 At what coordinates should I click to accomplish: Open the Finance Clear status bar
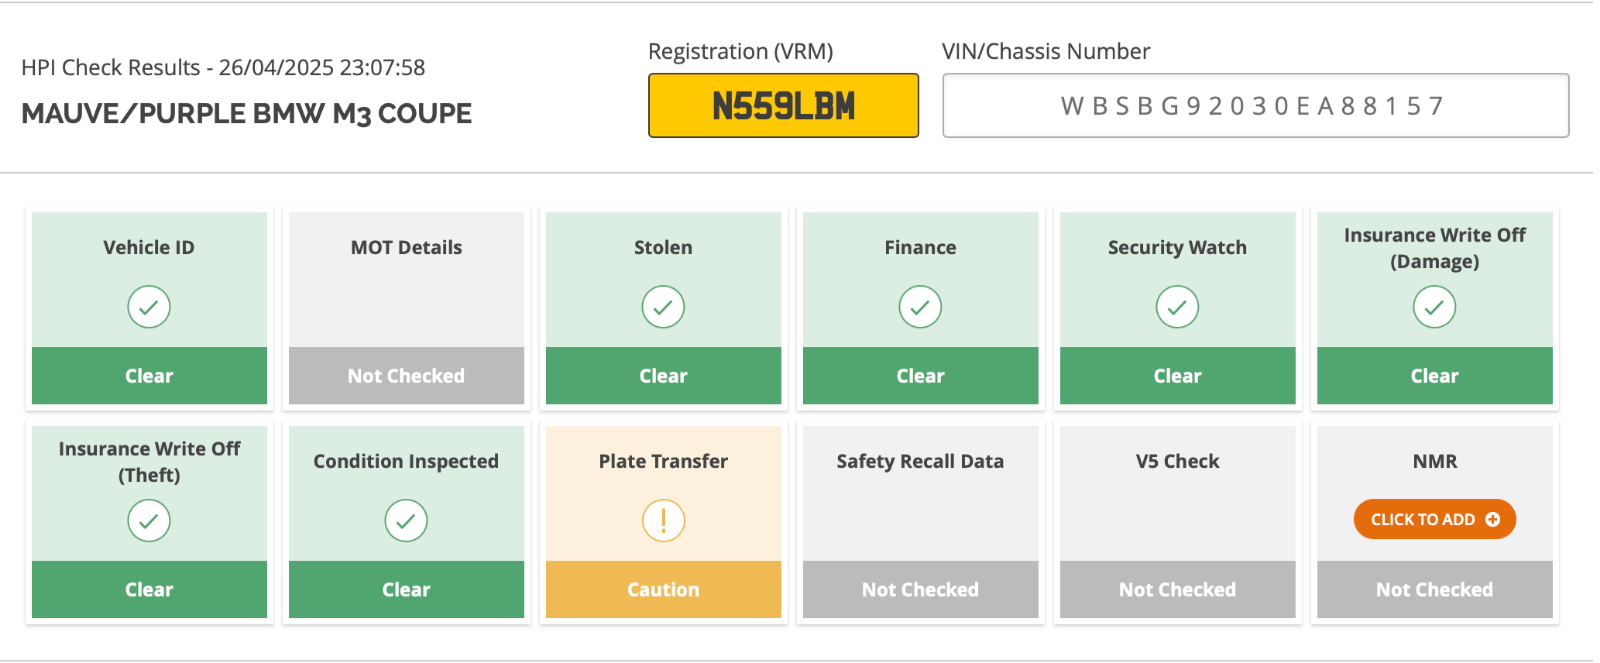click(920, 376)
